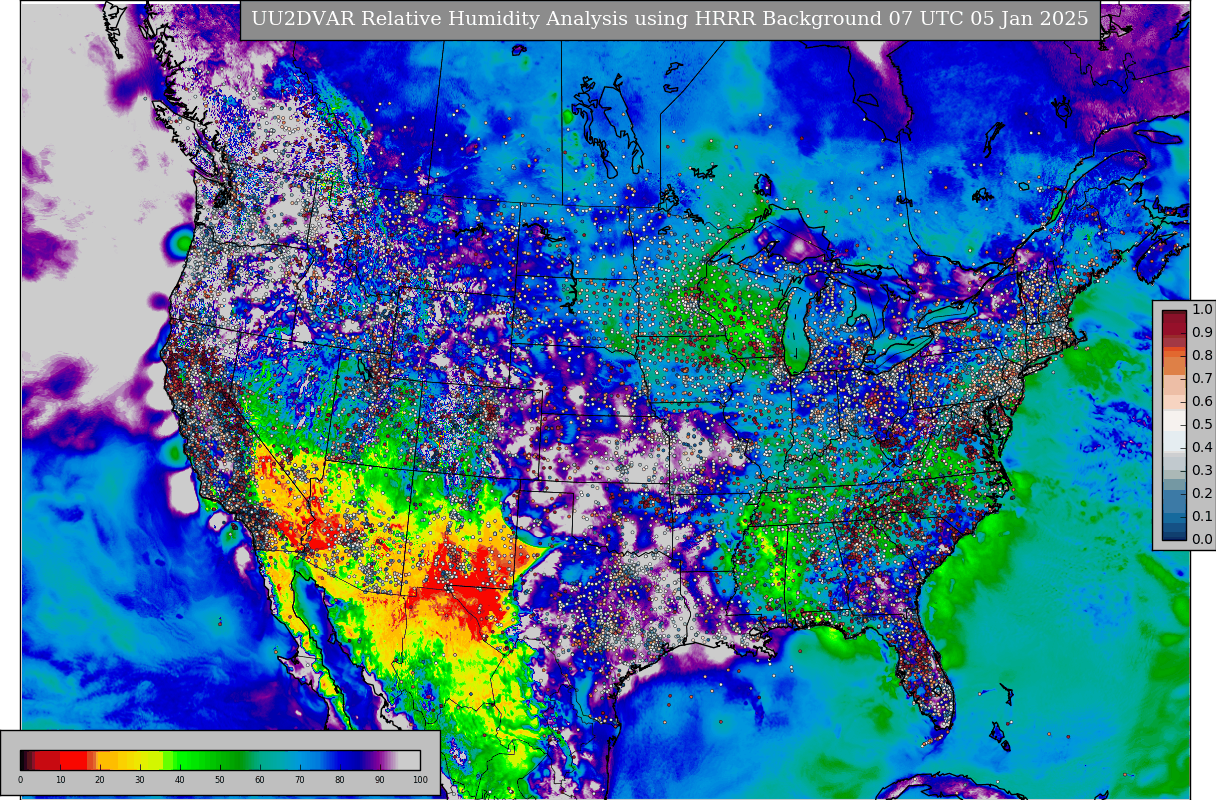Click the 30 tick label on the humidity colorbar

(140, 780)
